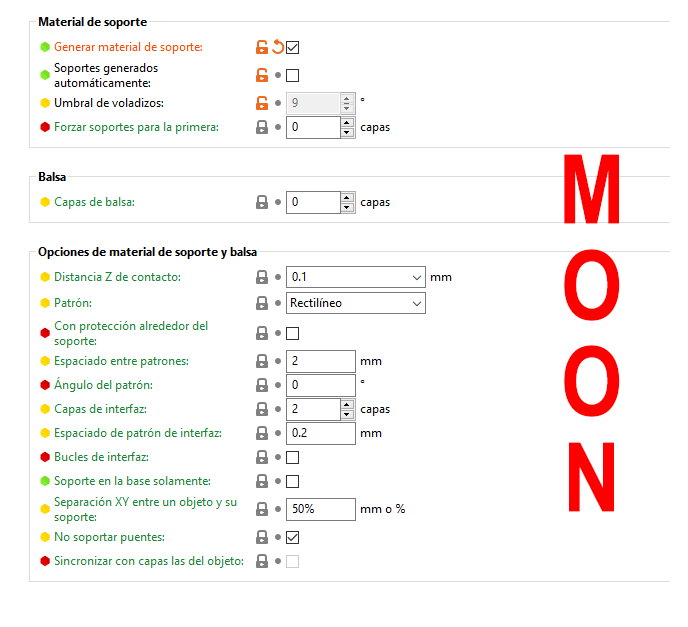Click the lock icon for No soportar puentes

click(262, 537)
